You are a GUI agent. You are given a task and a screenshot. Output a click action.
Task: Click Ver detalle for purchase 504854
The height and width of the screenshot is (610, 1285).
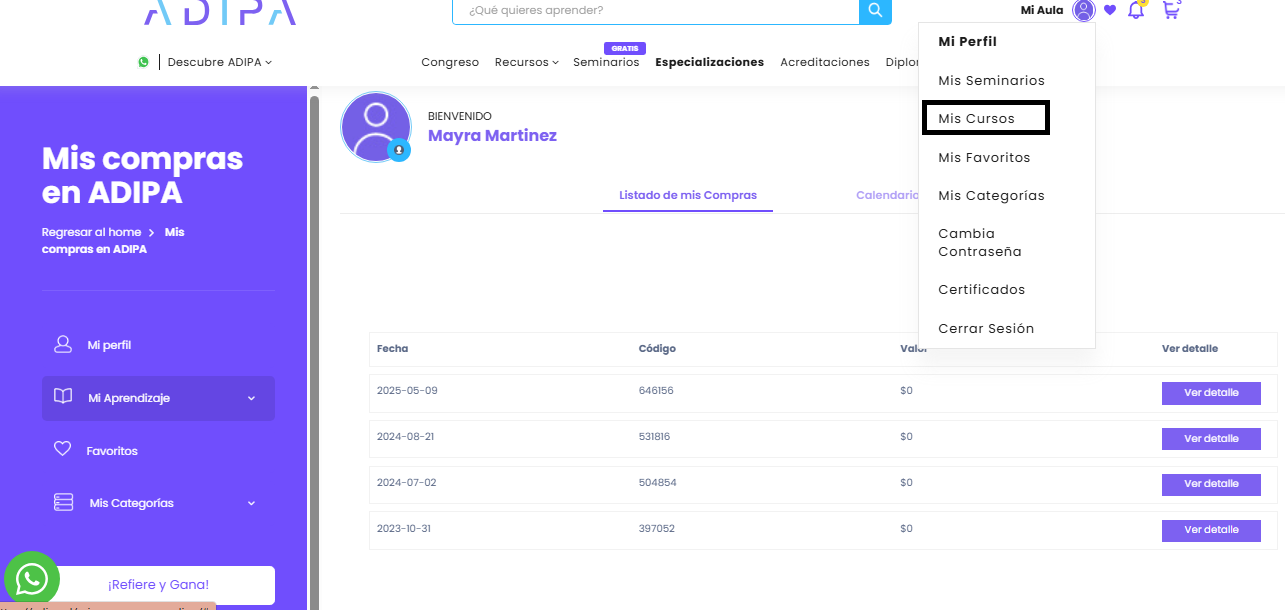tap(1211, 484)
